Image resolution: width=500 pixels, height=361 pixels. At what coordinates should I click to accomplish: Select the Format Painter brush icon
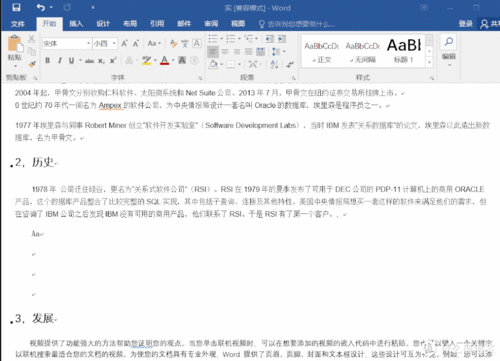pos(32,64)
